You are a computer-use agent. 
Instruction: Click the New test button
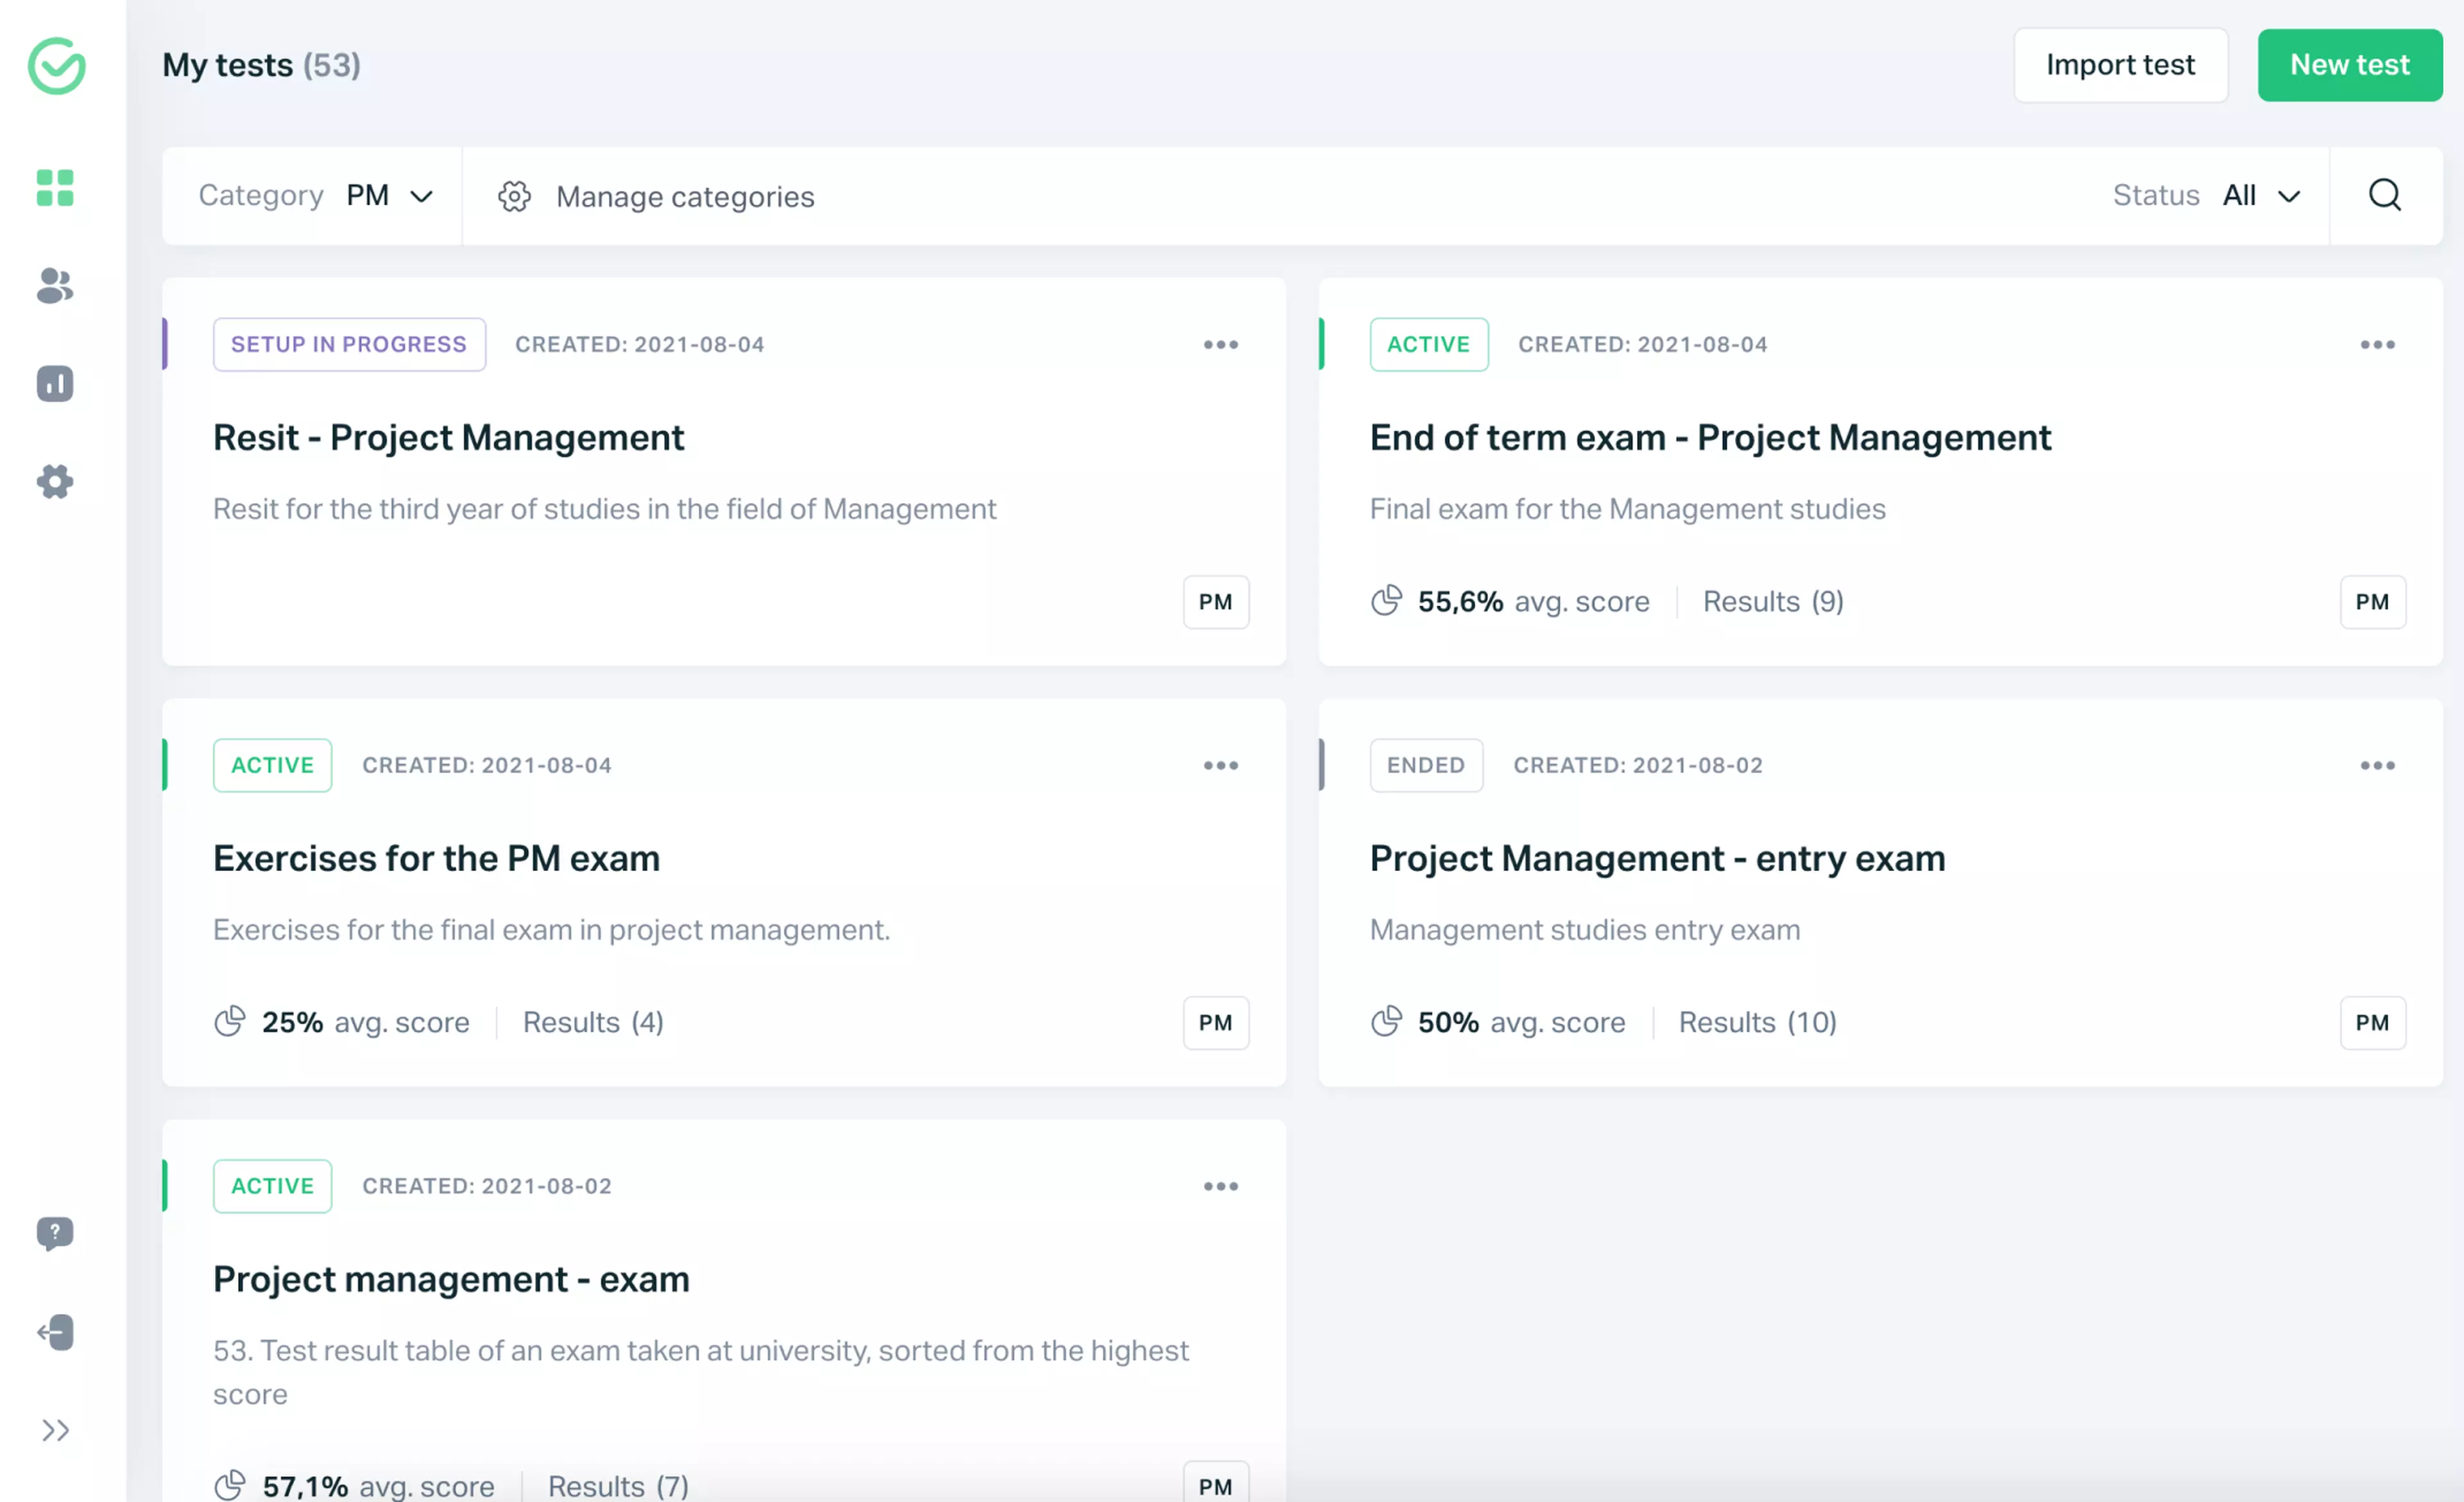tap(2349, 65)
